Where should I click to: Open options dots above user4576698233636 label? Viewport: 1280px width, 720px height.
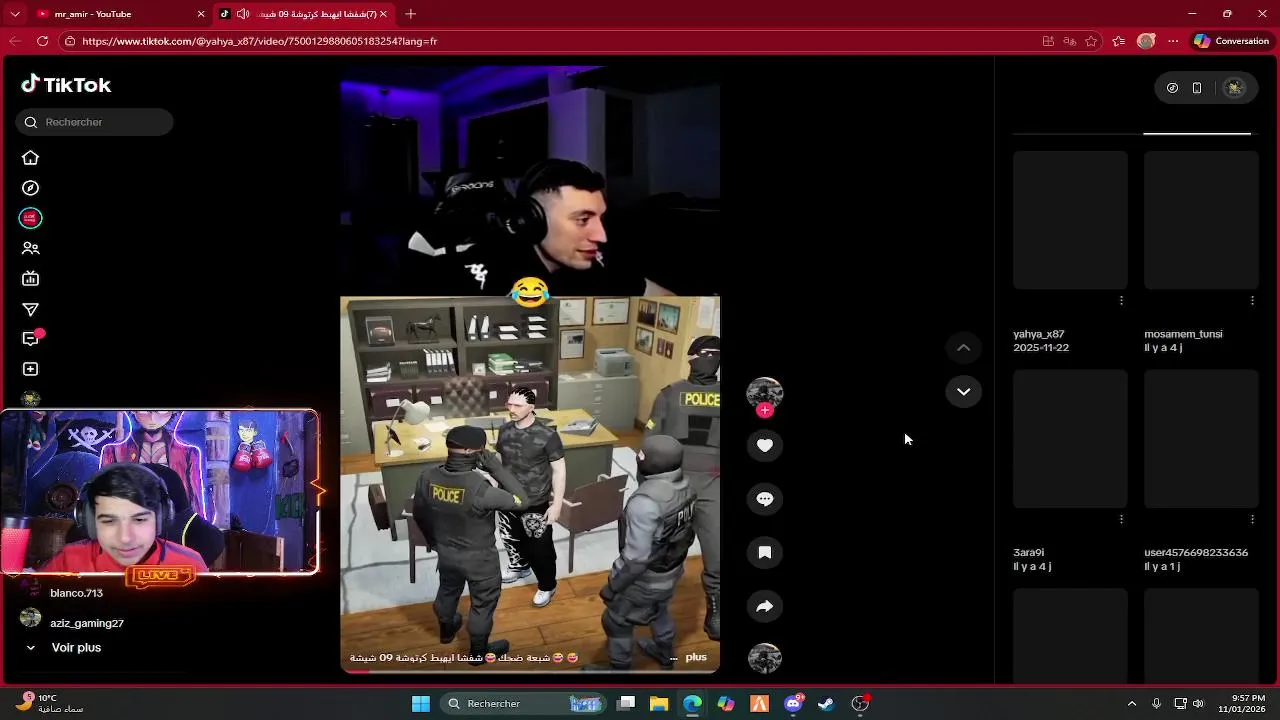[x=1252, y=519]
